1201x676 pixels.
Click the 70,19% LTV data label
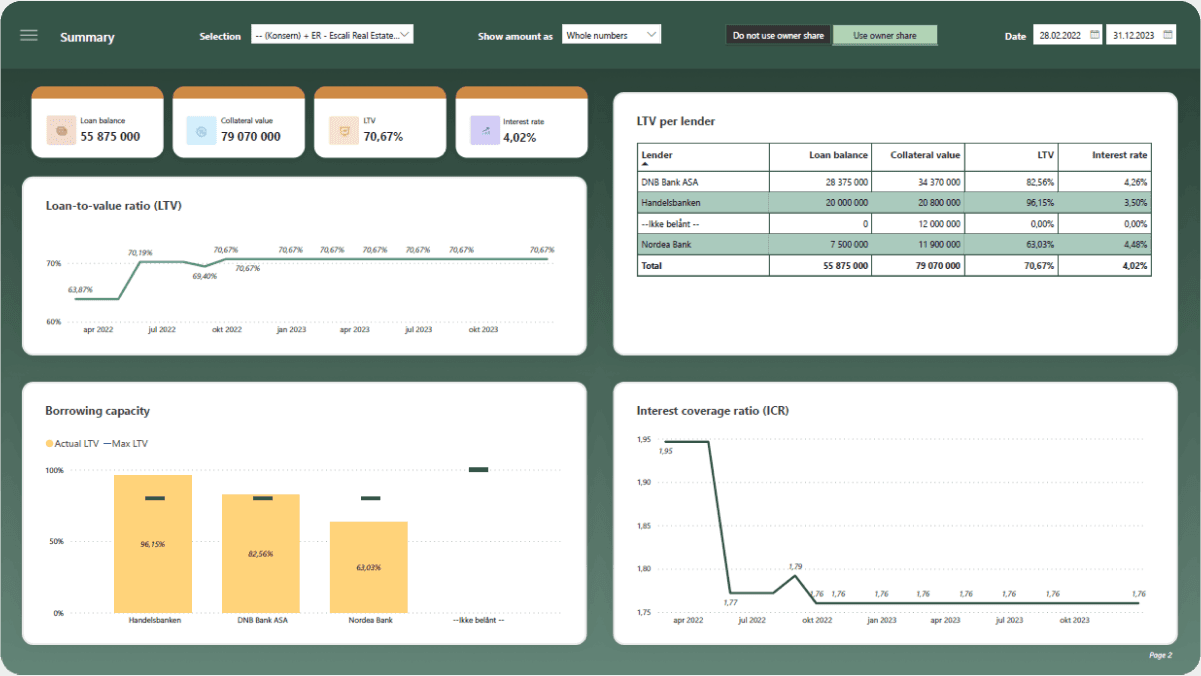(140, 252)
